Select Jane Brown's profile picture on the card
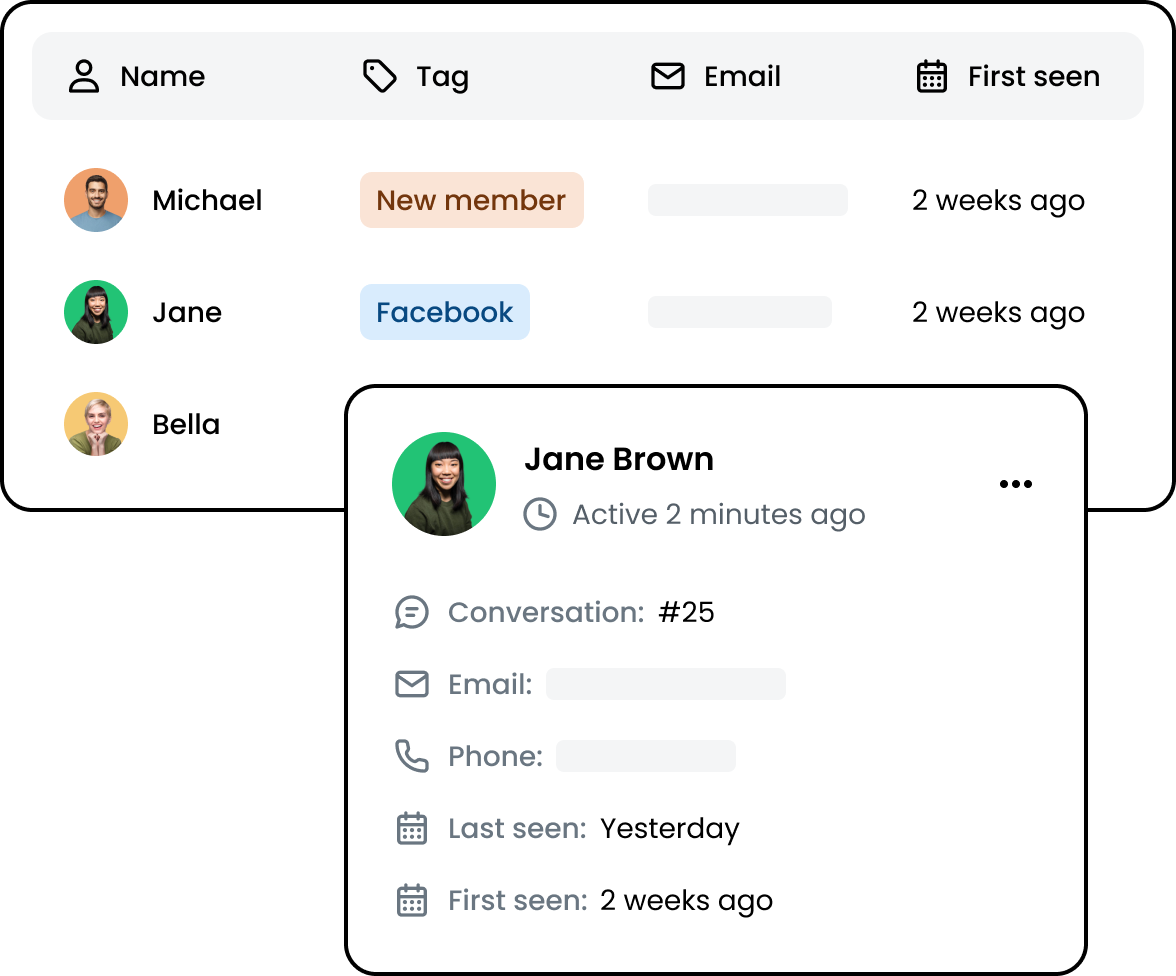1176x976 pixels. pos(444,483)
